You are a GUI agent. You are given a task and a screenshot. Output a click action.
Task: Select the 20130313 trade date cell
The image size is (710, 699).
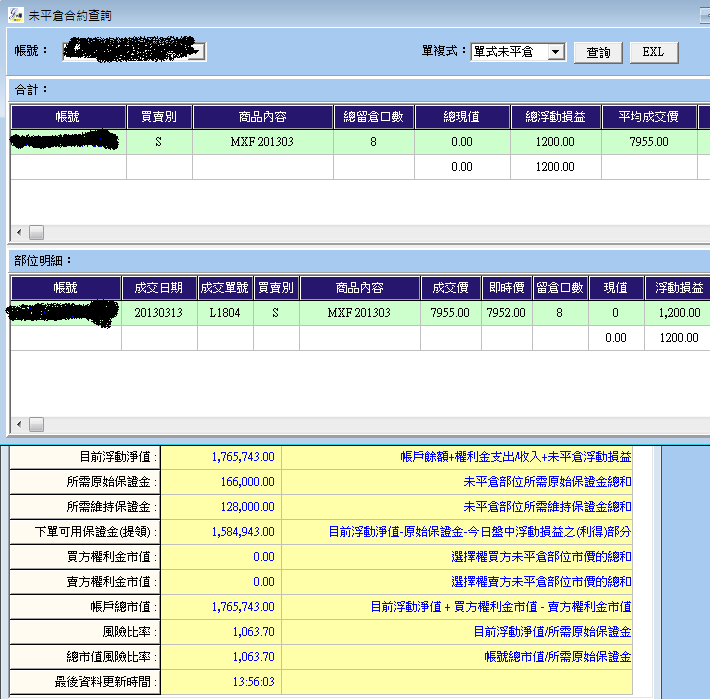[x=159, y=313]
